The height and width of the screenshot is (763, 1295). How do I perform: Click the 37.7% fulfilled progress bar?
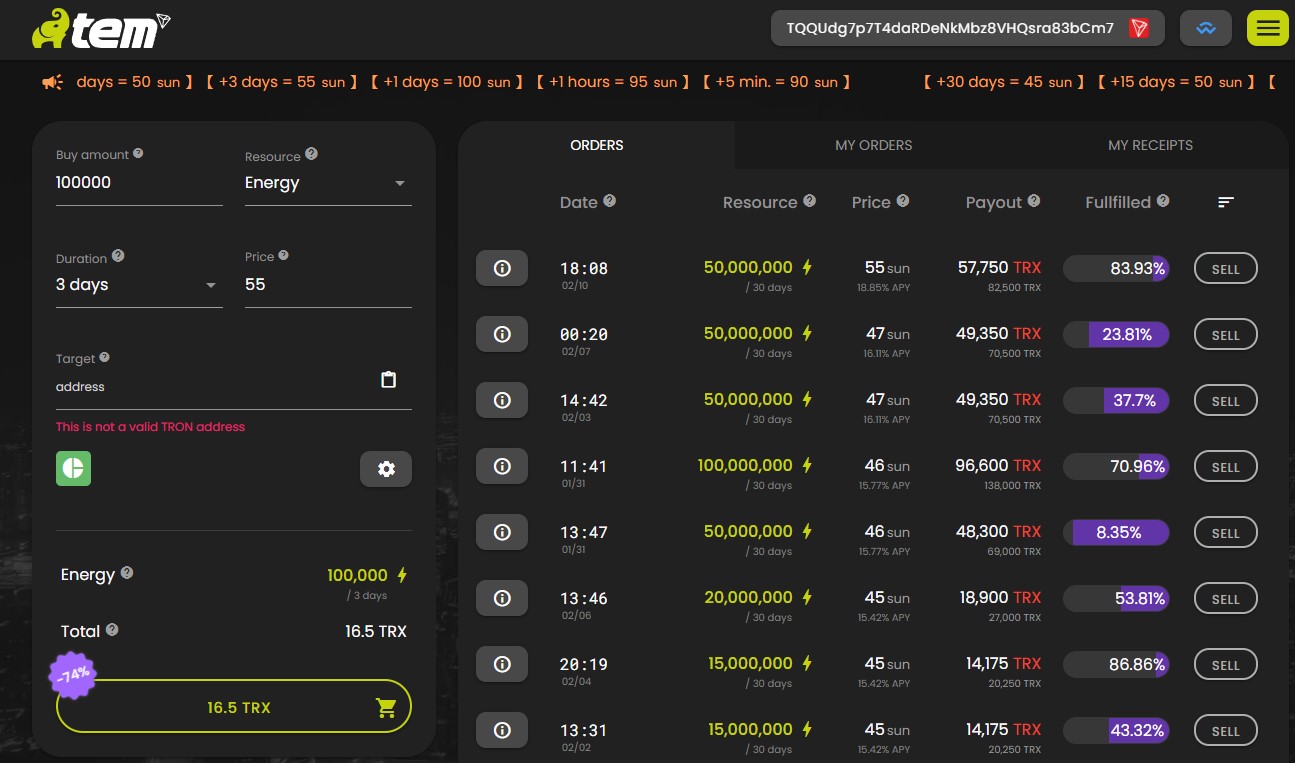[1116, 400]
